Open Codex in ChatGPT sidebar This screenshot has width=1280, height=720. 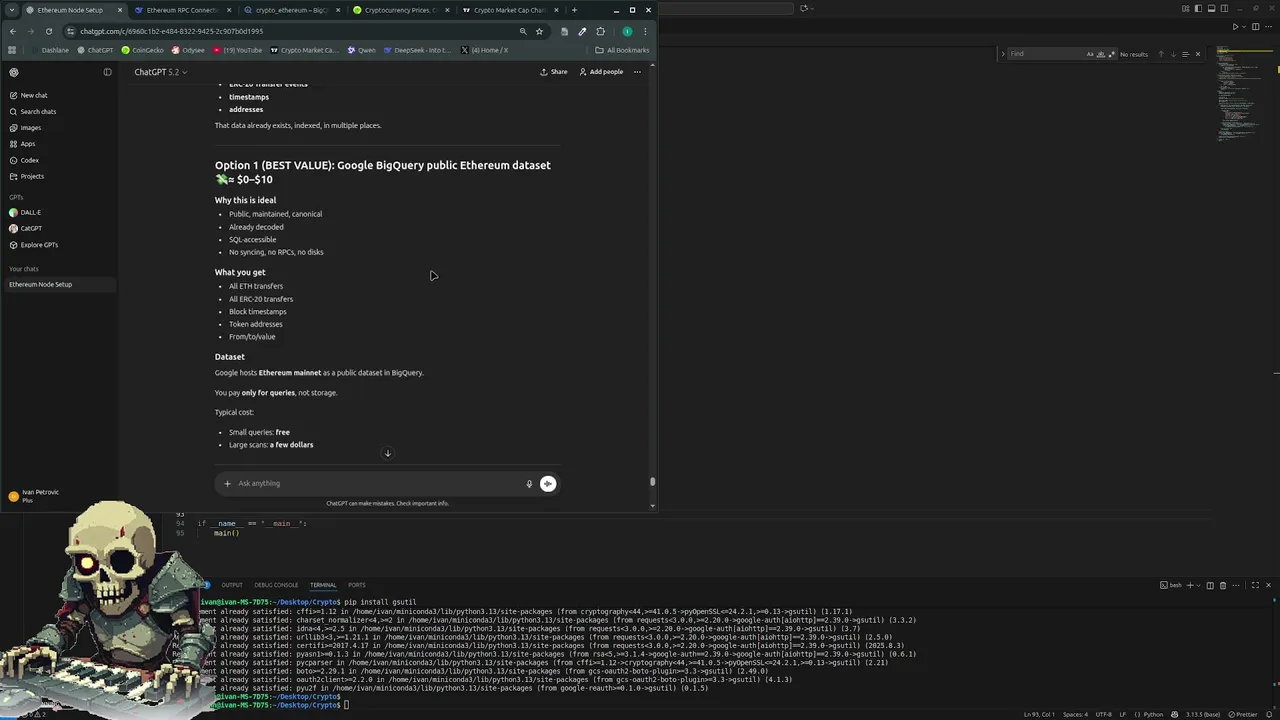[x=24, y=160]
